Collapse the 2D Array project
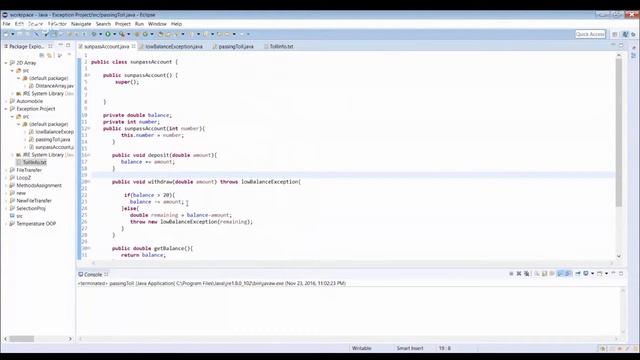640x360 pixels. click(6, 63)
